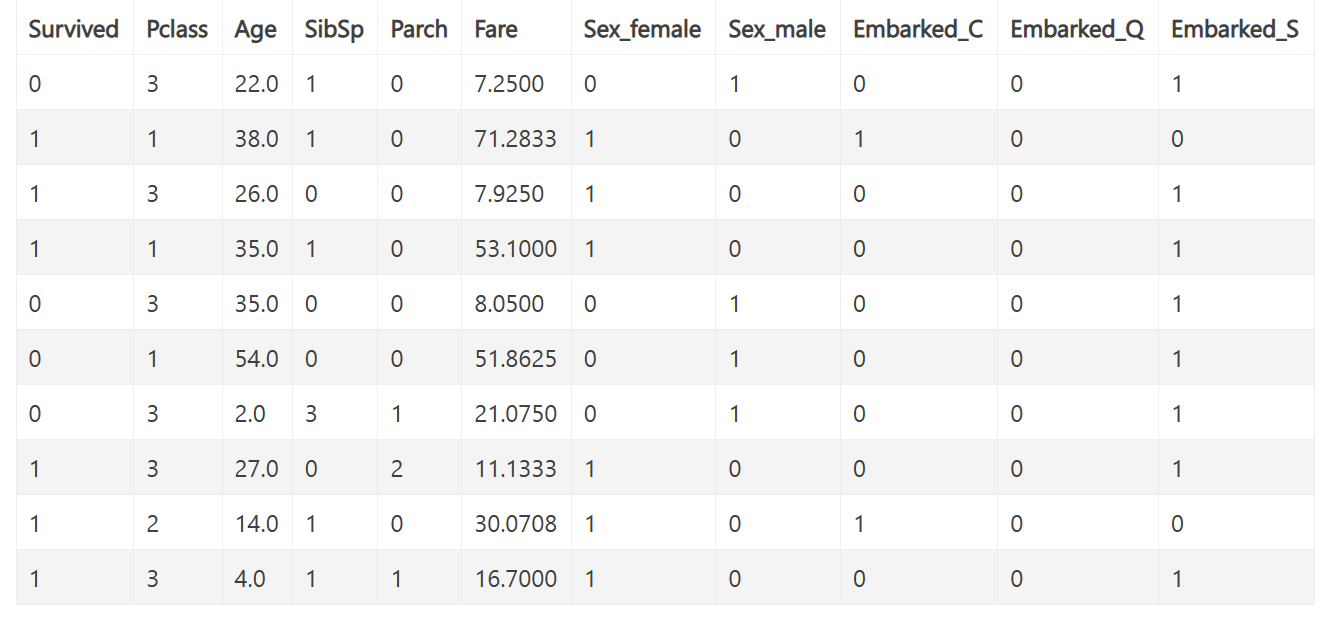Select the Fare value 53.1000
The image size is (1333, 624).
516,248
